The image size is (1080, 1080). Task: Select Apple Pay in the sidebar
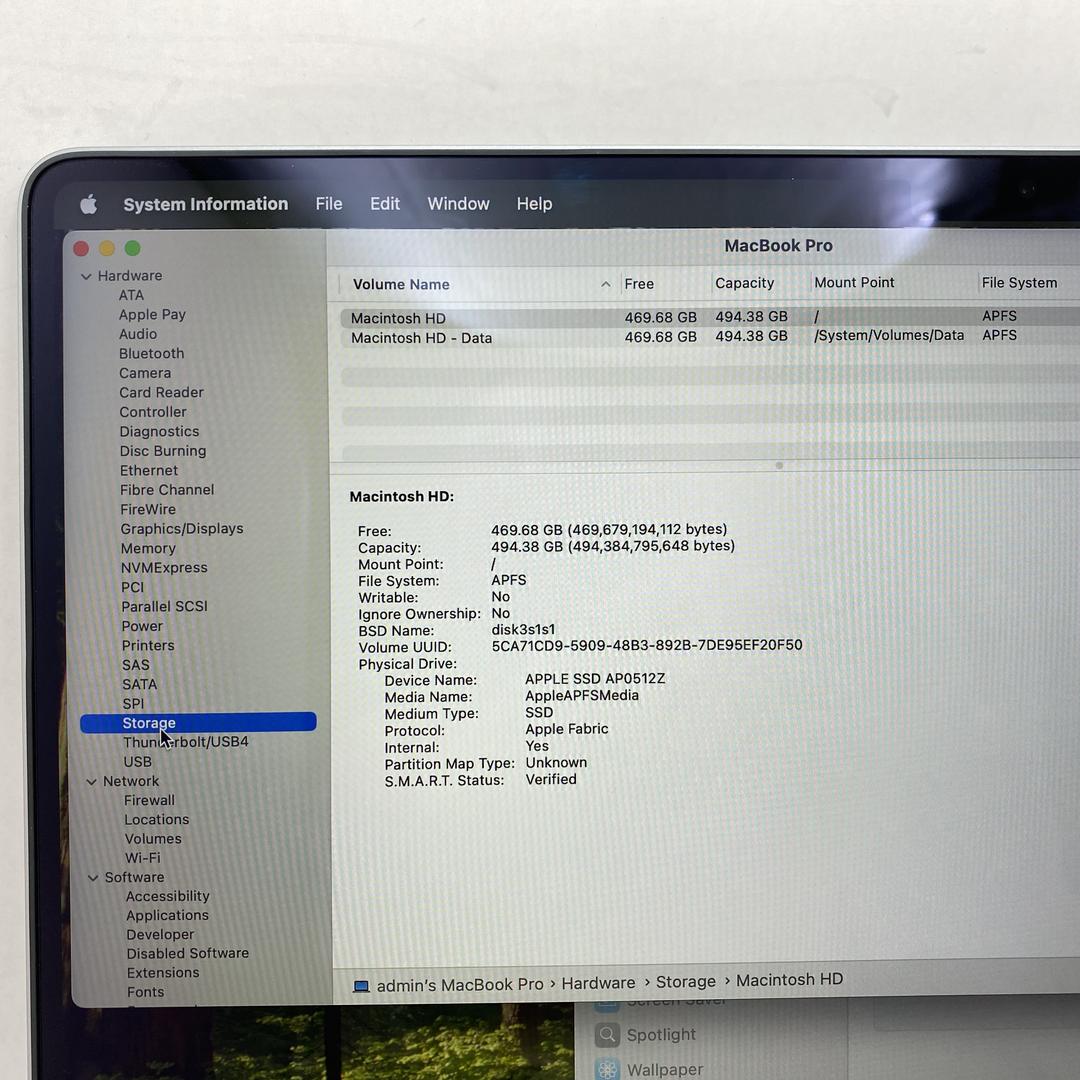coord(152,314)
